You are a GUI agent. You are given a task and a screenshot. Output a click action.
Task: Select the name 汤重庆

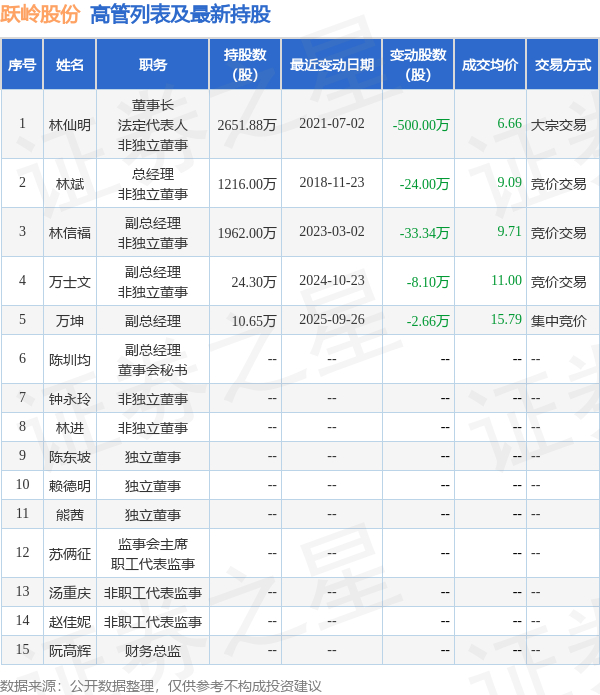click(70, 593)
